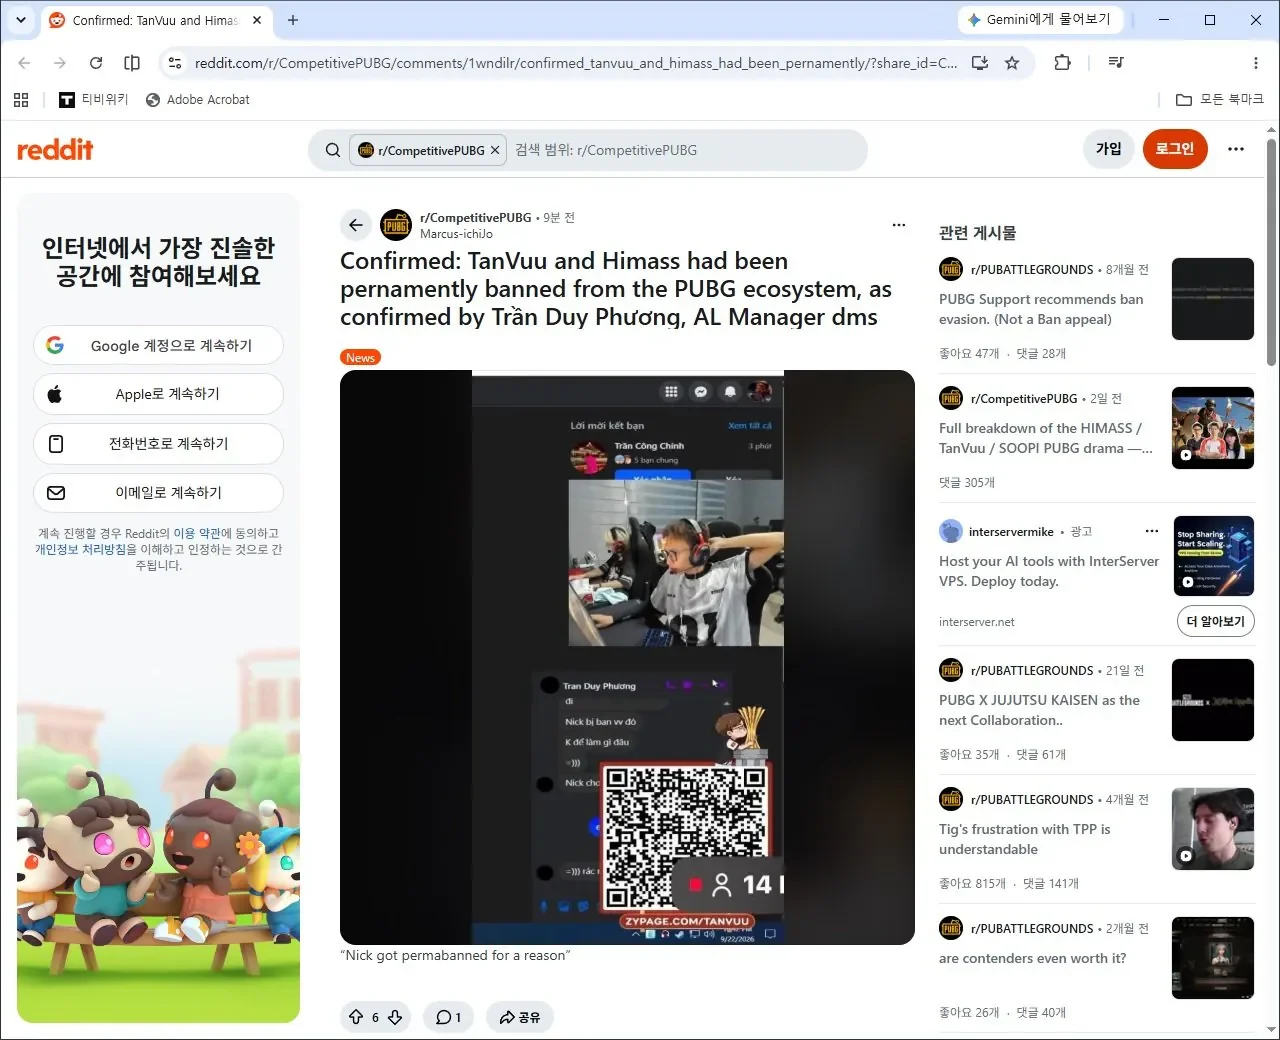Open the post's main screenshot image
This screenshot has height=1040, width=1280.
(x=627, y=657)
